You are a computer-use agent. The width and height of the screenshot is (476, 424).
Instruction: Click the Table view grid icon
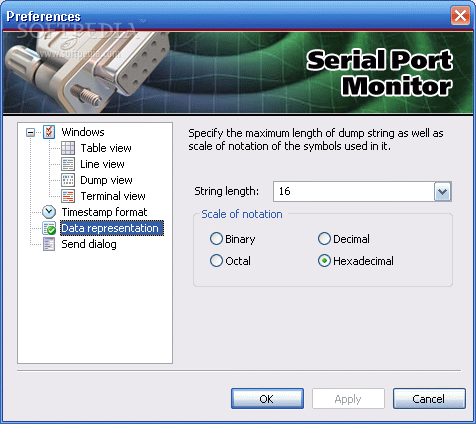click(x=68, y=148)
